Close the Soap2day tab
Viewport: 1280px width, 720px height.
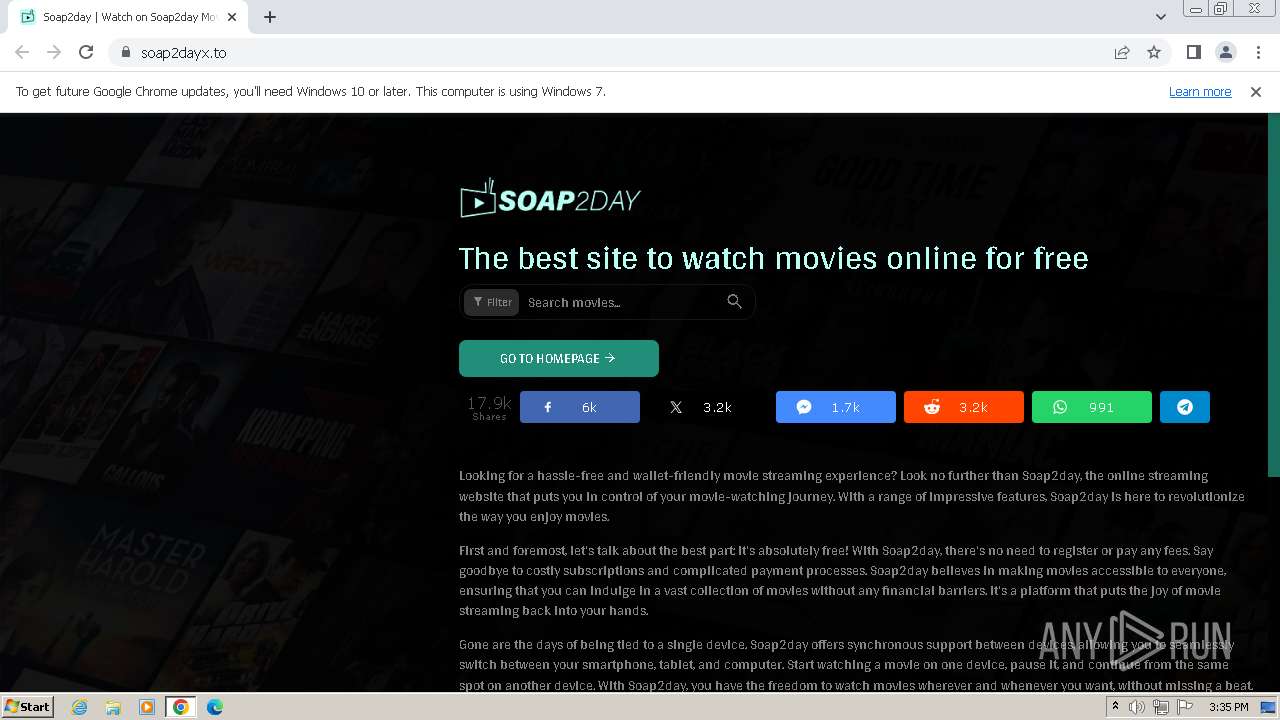point(234,17)
